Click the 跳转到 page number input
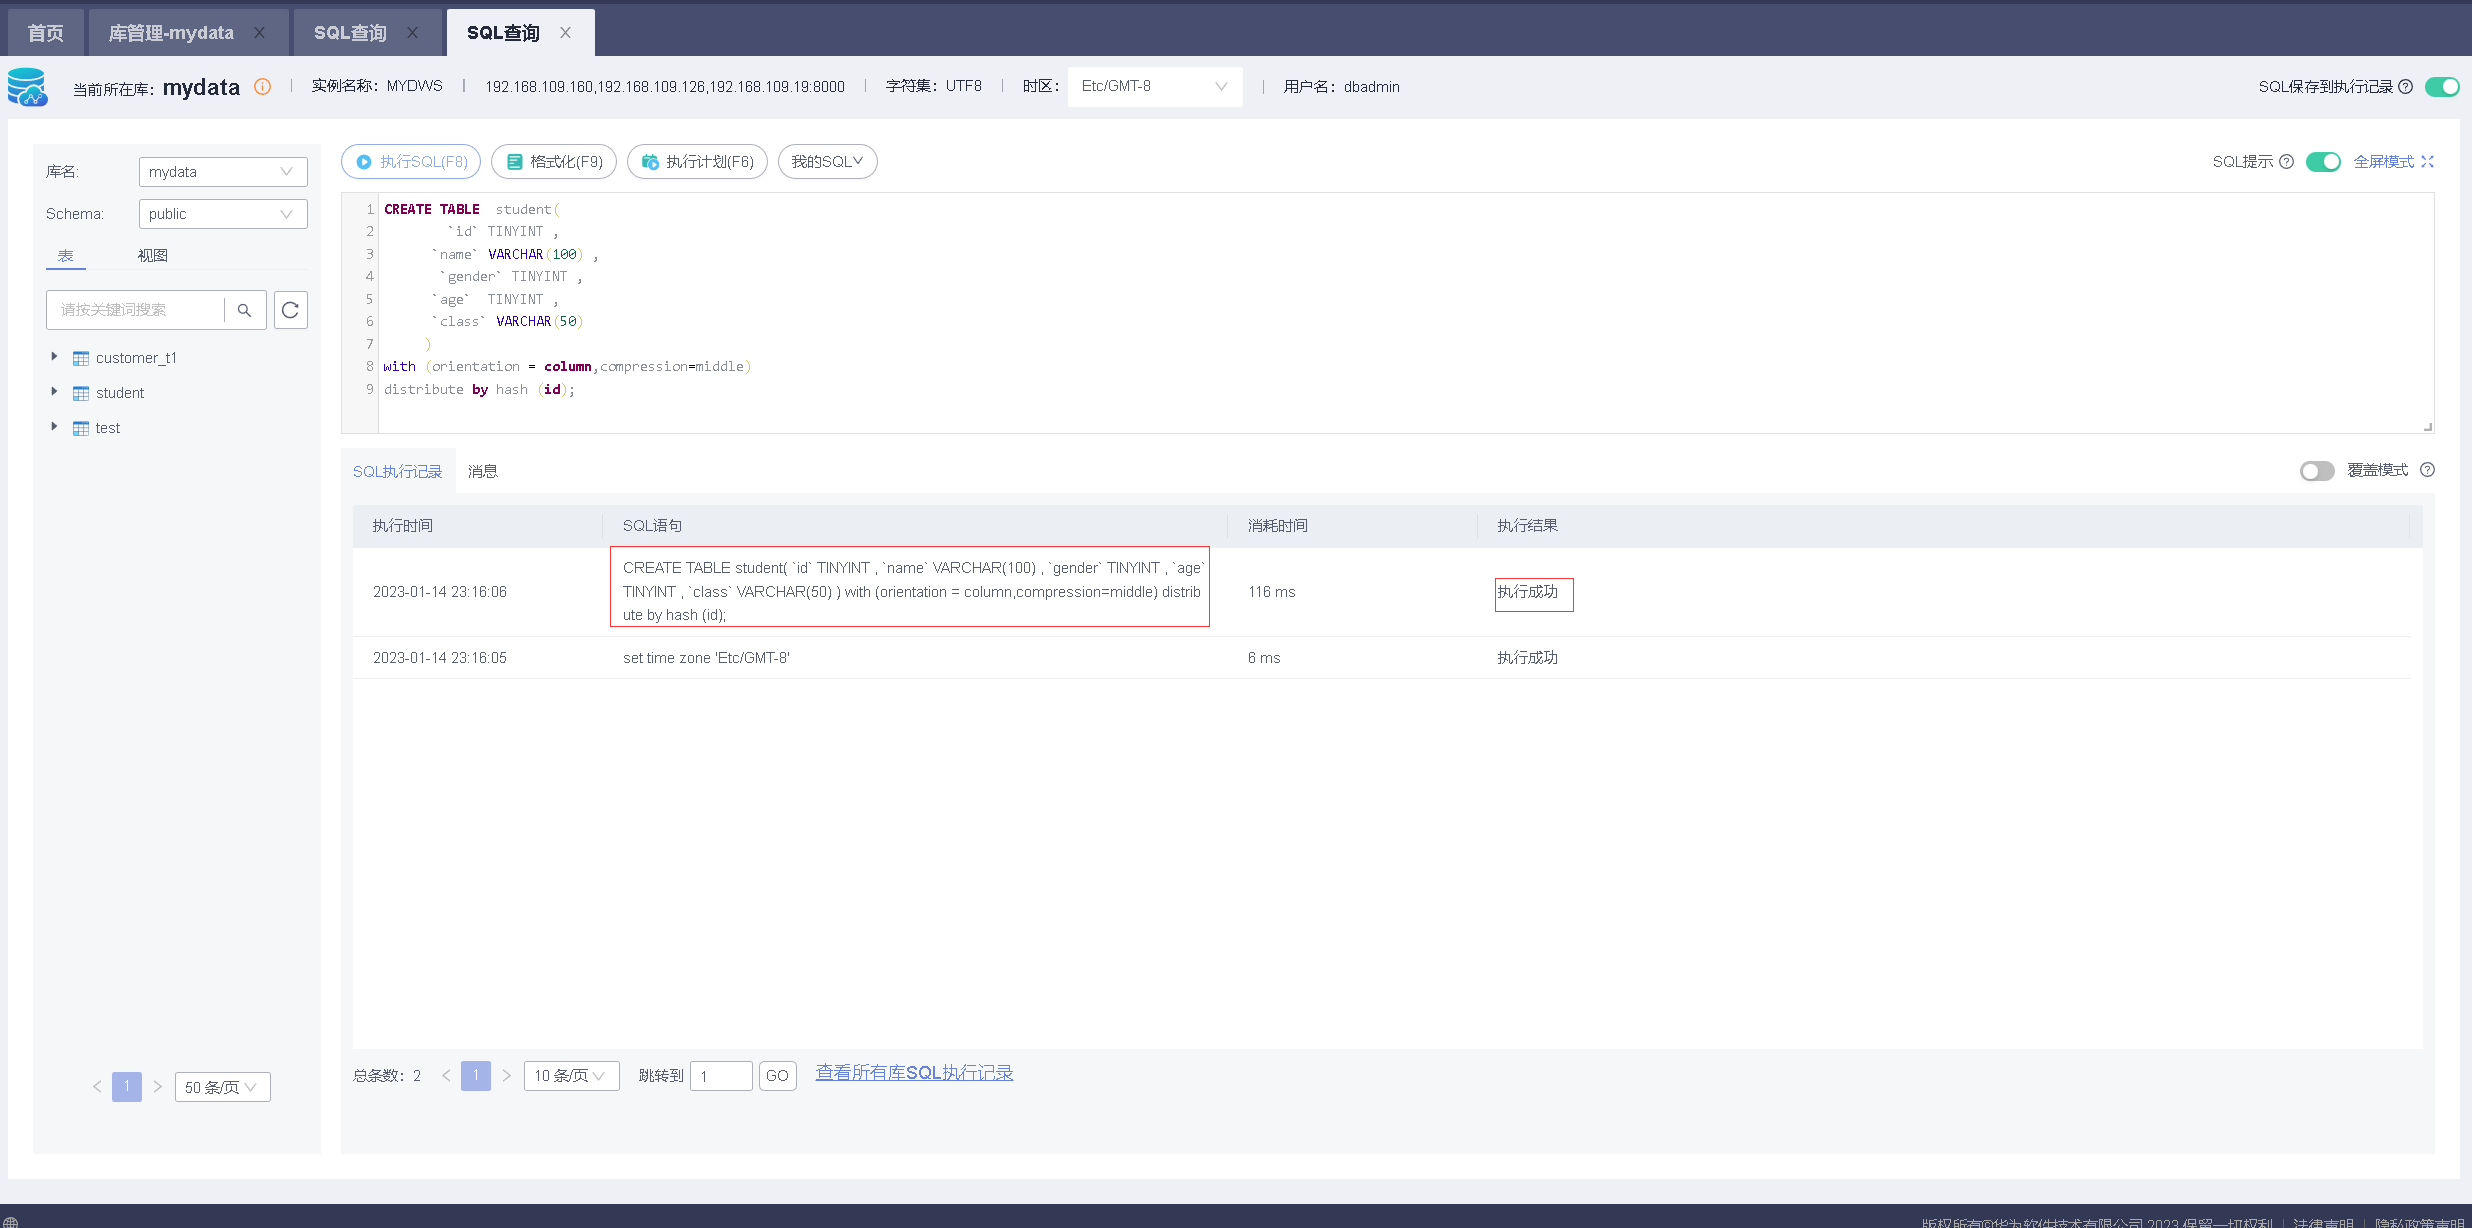Viewport: 2472px width, 1228px height. click(721, 1076)
